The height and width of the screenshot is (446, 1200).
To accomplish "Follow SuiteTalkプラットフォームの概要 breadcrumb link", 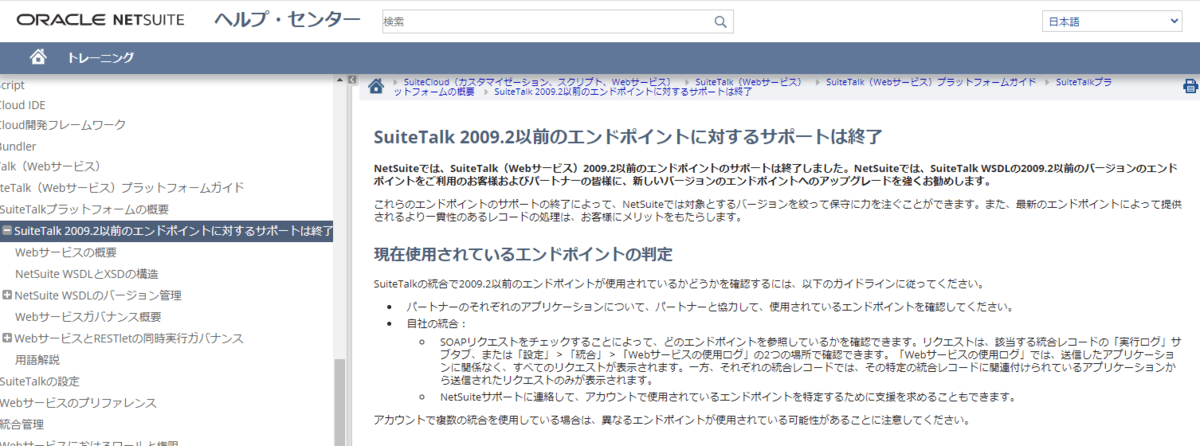I will 1083,81.
